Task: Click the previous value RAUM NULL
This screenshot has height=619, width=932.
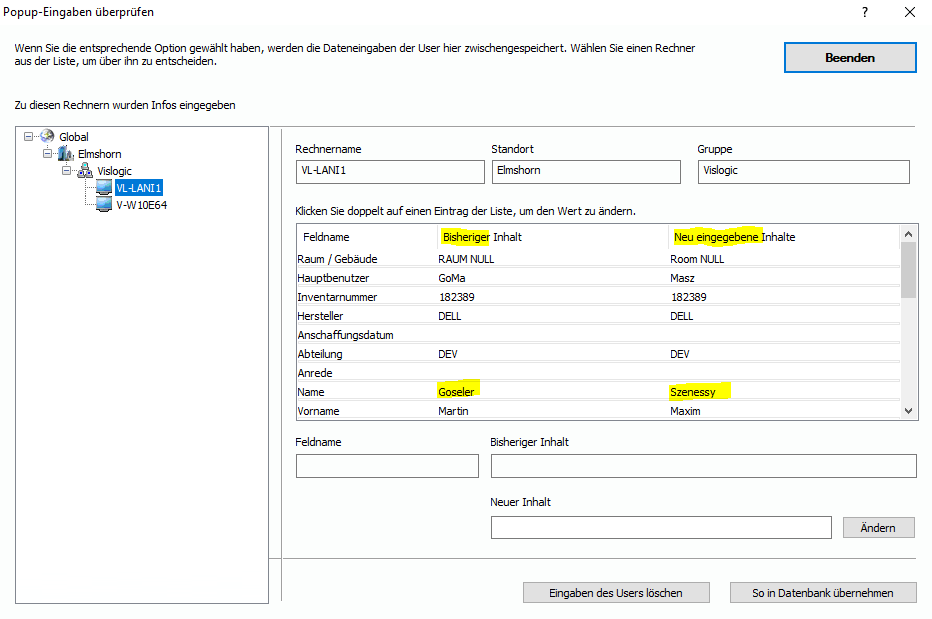Action: click(x=466, y=259)
